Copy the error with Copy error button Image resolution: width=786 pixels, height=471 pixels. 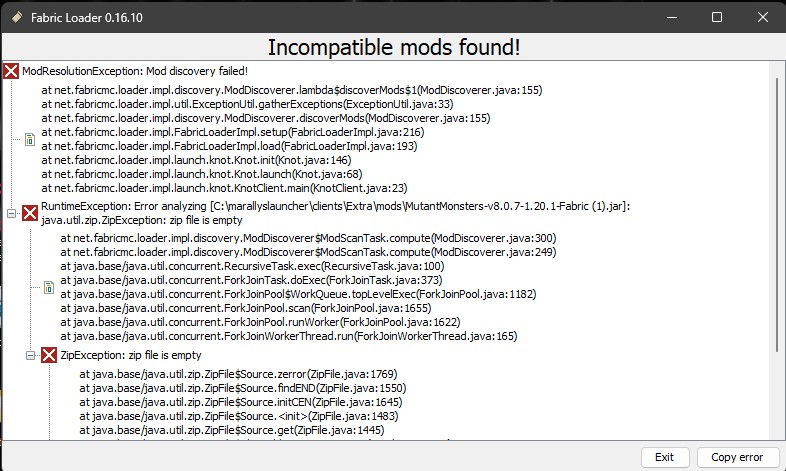(x=737, y=457)
